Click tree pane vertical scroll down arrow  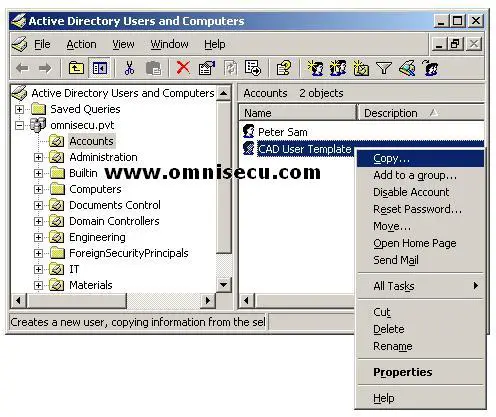click(x=223, y=285)
